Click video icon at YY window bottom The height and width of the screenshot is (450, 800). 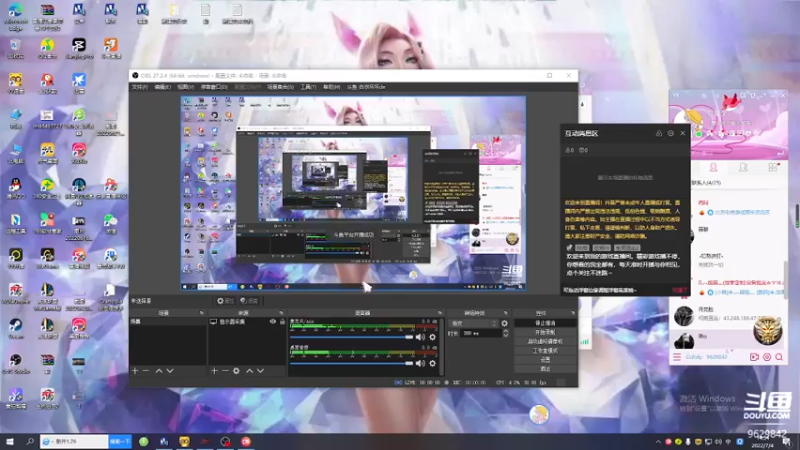(755, 357)
